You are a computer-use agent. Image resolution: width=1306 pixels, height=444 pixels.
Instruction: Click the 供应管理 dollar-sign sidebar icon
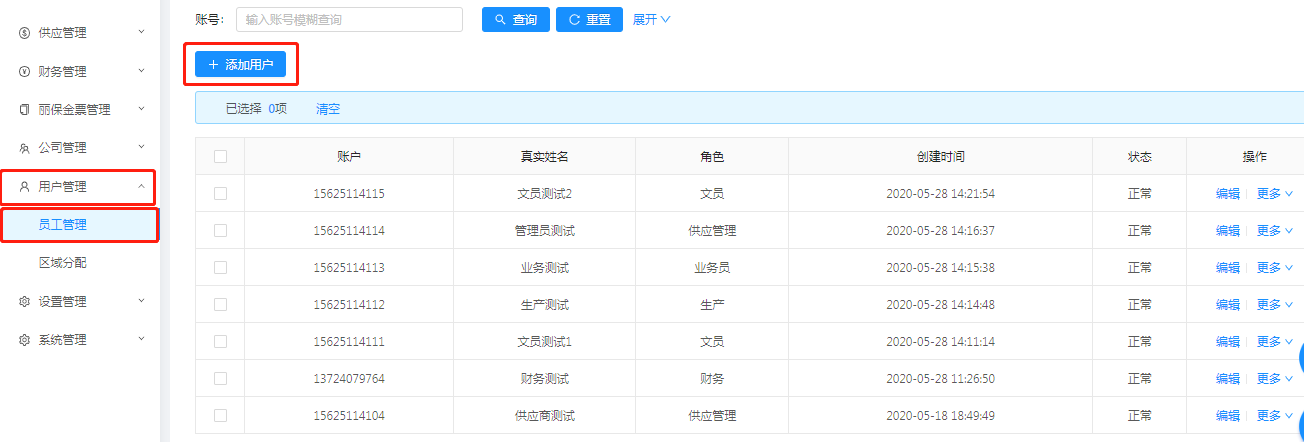pyautogui.click(x=24, y=33)
